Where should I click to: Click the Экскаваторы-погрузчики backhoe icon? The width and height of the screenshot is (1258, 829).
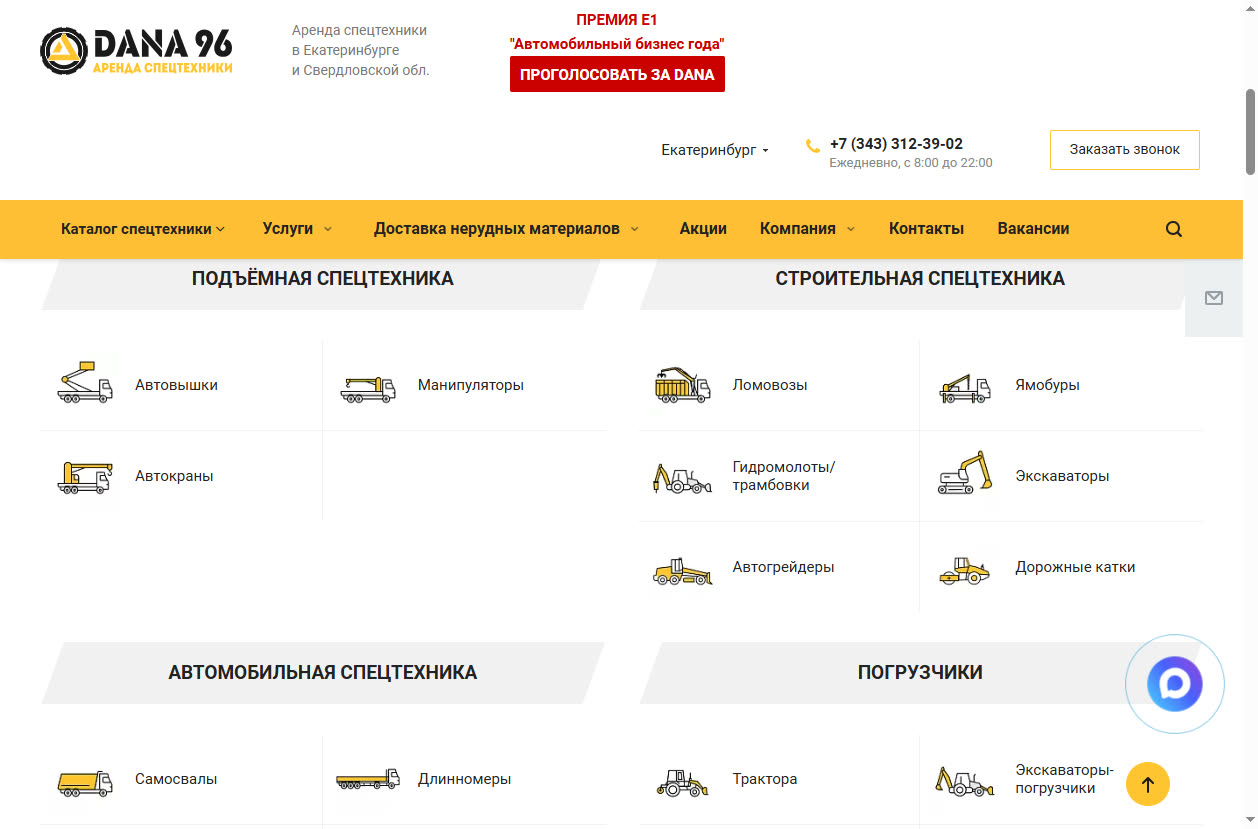point(965,780)
